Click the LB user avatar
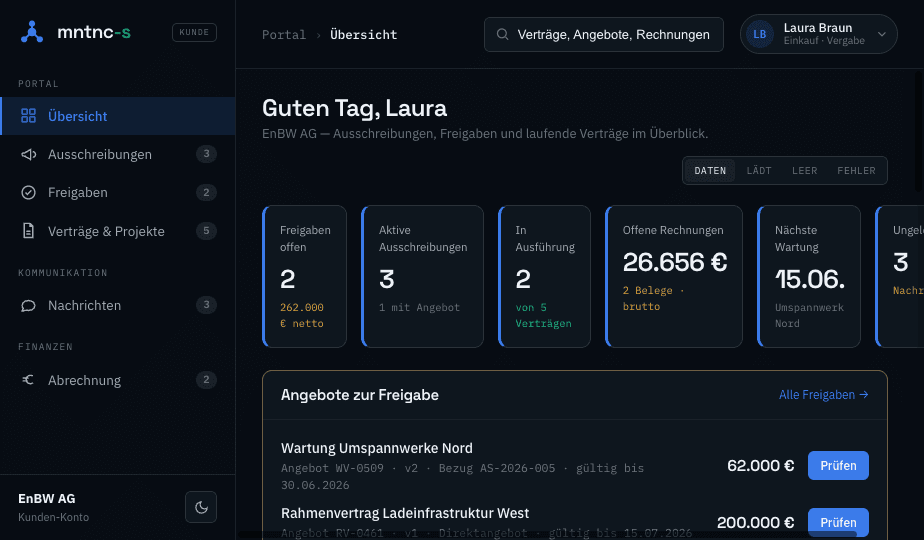The height and width of the screenshot is (540, 924). (x=760, y=34)
